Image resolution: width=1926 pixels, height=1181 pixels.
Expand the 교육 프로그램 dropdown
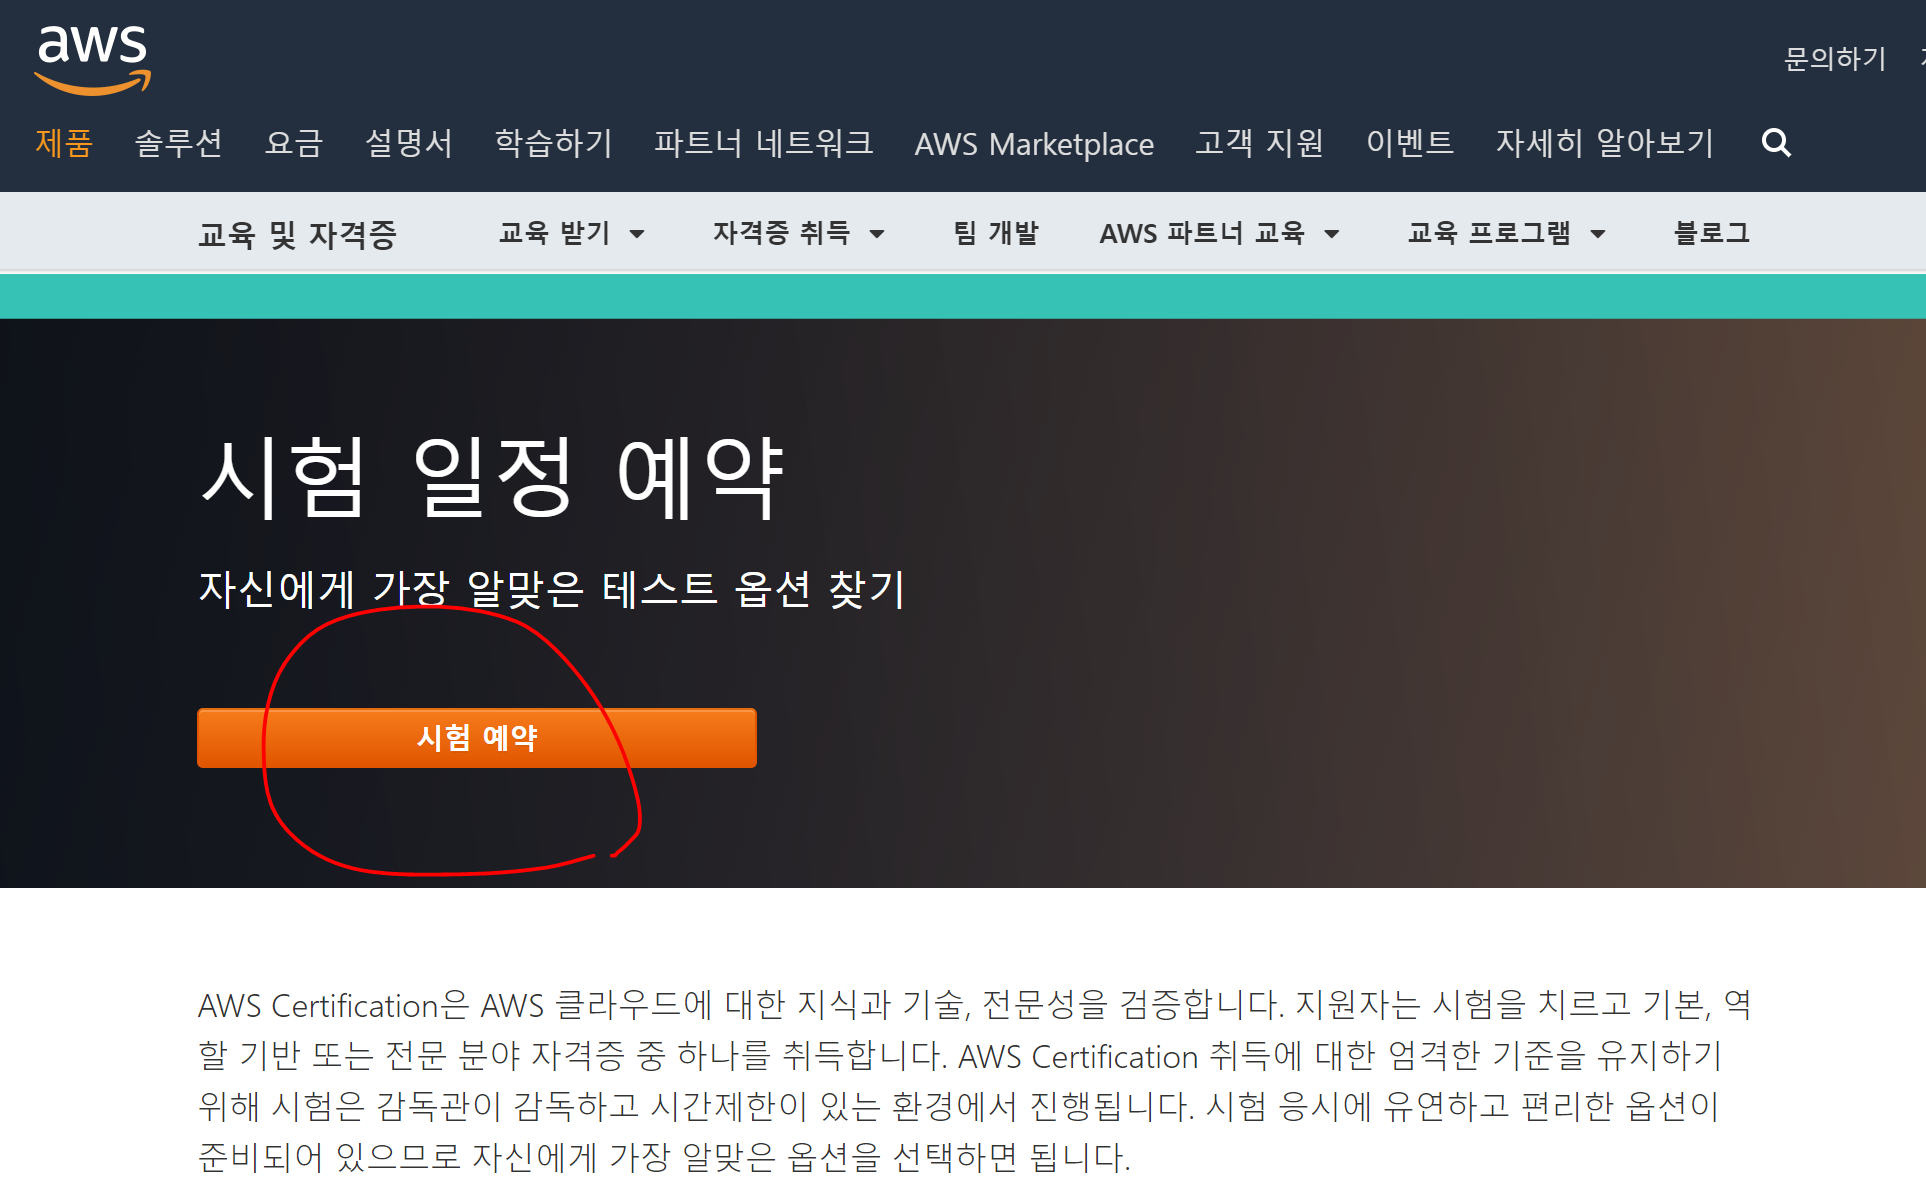(1506, 234)
